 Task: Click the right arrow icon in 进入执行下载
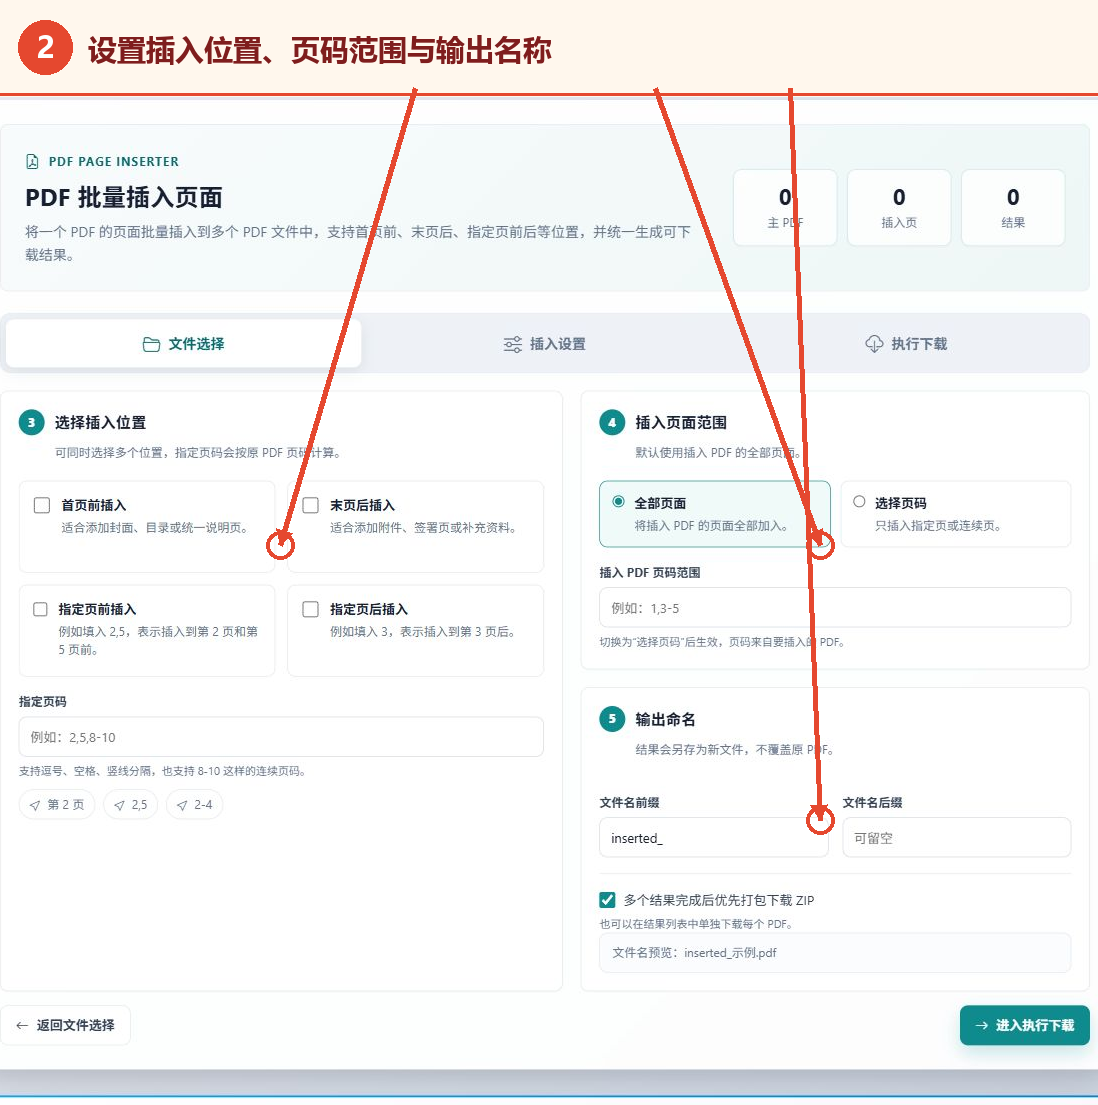click(x=981, y=1025)
